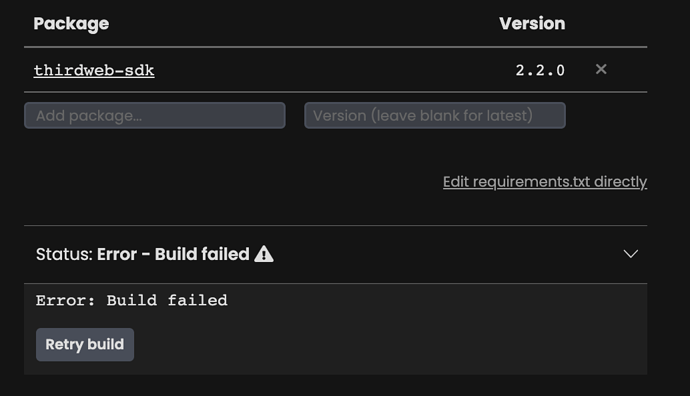The image size is (690, 396).
Task: Focus the Add package input field
Action: tap(154, 115)
